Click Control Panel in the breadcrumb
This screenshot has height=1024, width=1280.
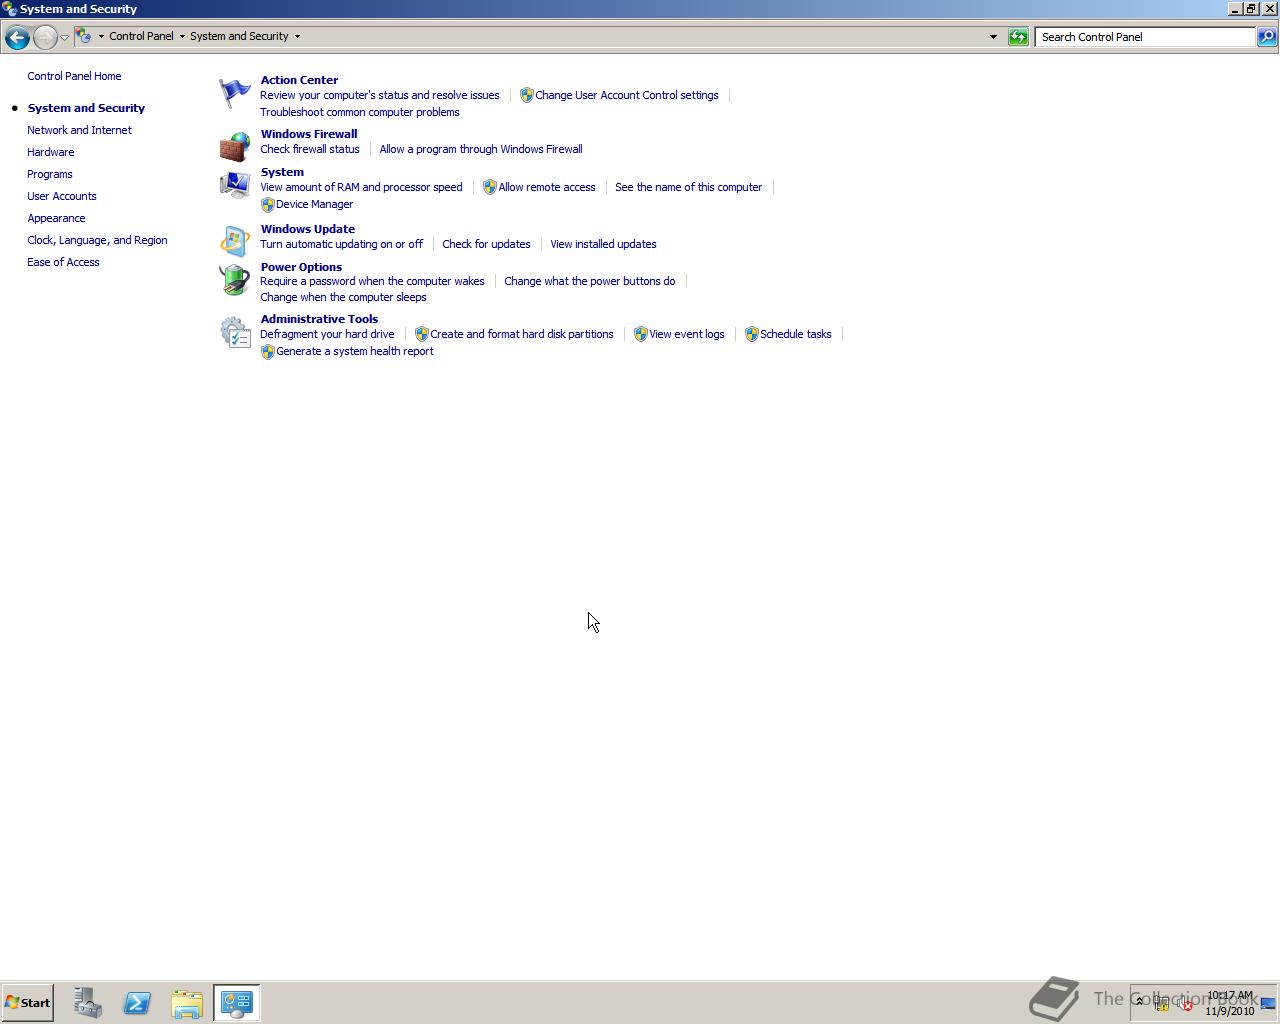[x=141, y=36]
